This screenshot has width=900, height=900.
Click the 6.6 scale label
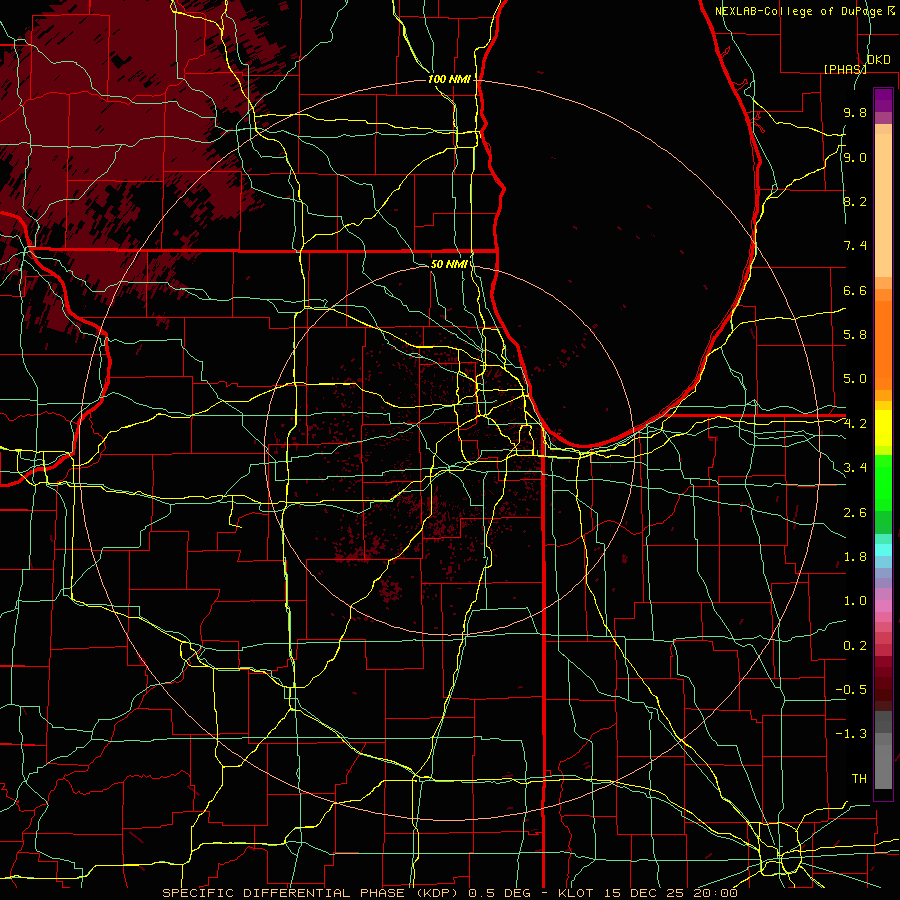pos(855,290)
